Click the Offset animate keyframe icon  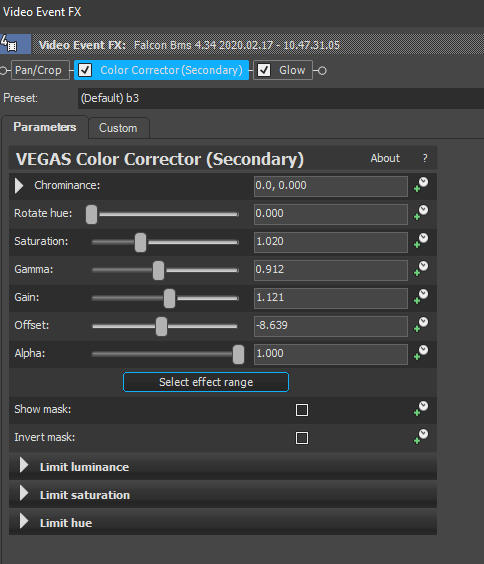click(421, 325)
